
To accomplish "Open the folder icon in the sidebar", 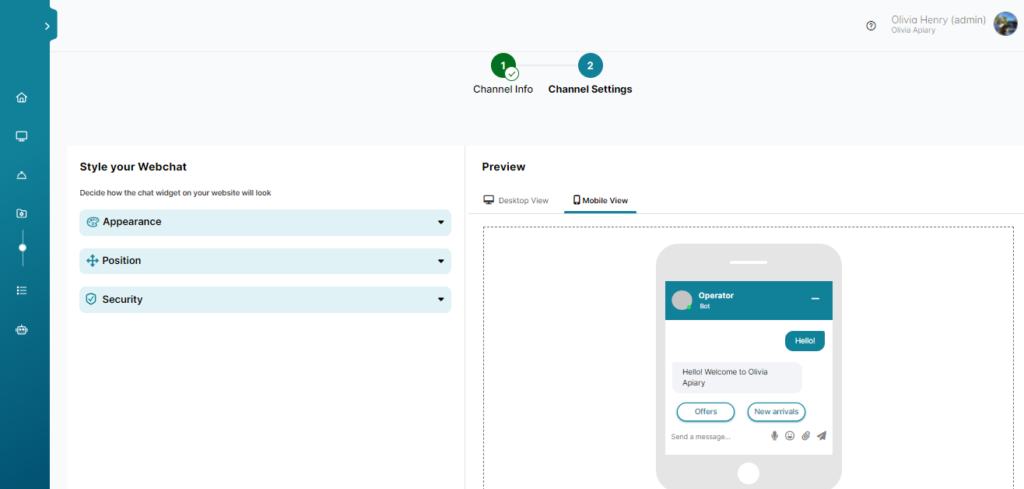I will click(x=22, y=213).
